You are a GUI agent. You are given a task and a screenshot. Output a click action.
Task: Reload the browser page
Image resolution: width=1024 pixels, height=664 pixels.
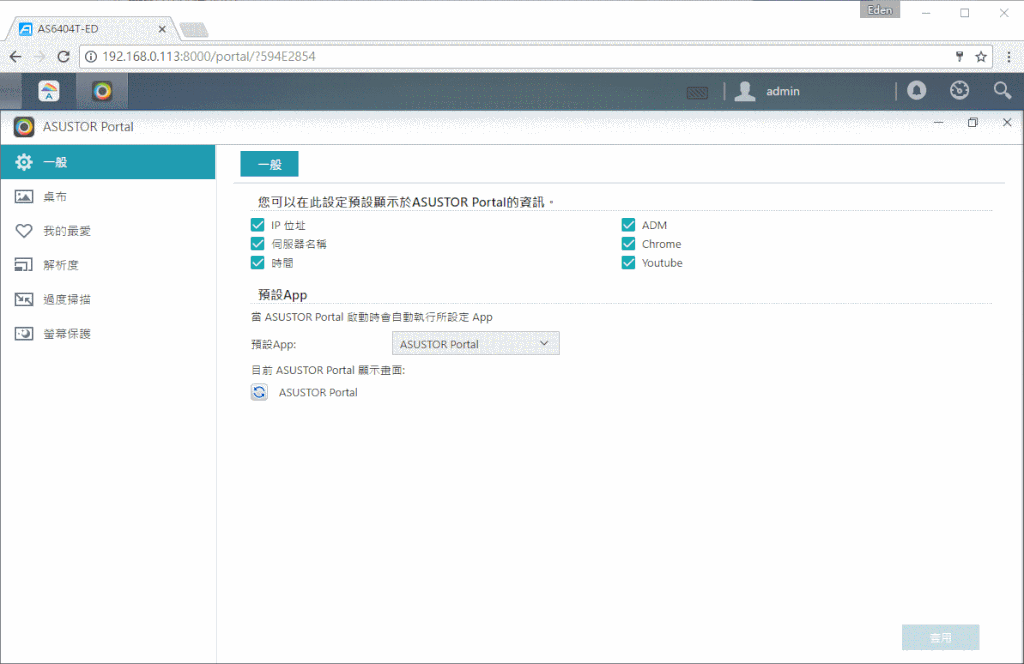point(63,57)
